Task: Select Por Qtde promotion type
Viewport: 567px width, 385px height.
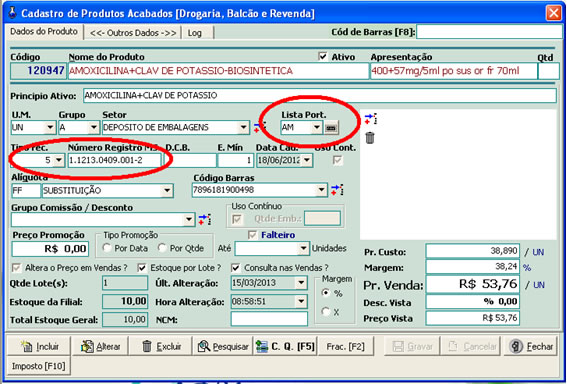Action: [162, 248]
